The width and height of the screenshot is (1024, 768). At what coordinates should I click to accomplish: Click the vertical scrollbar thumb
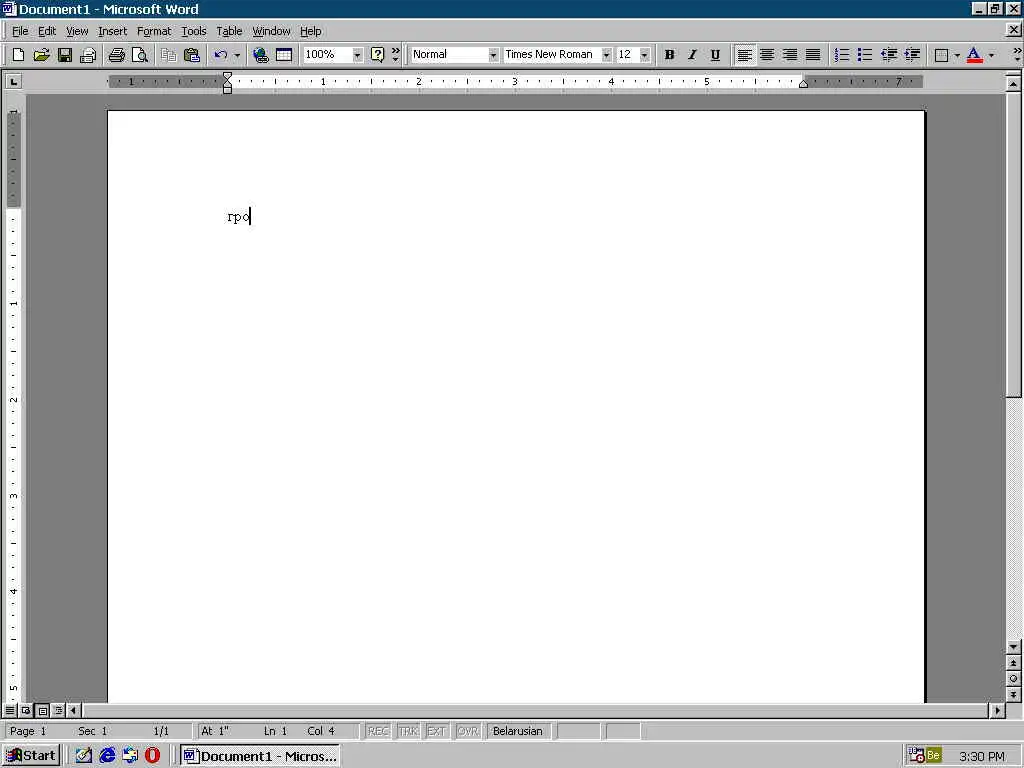point(1013,244)
